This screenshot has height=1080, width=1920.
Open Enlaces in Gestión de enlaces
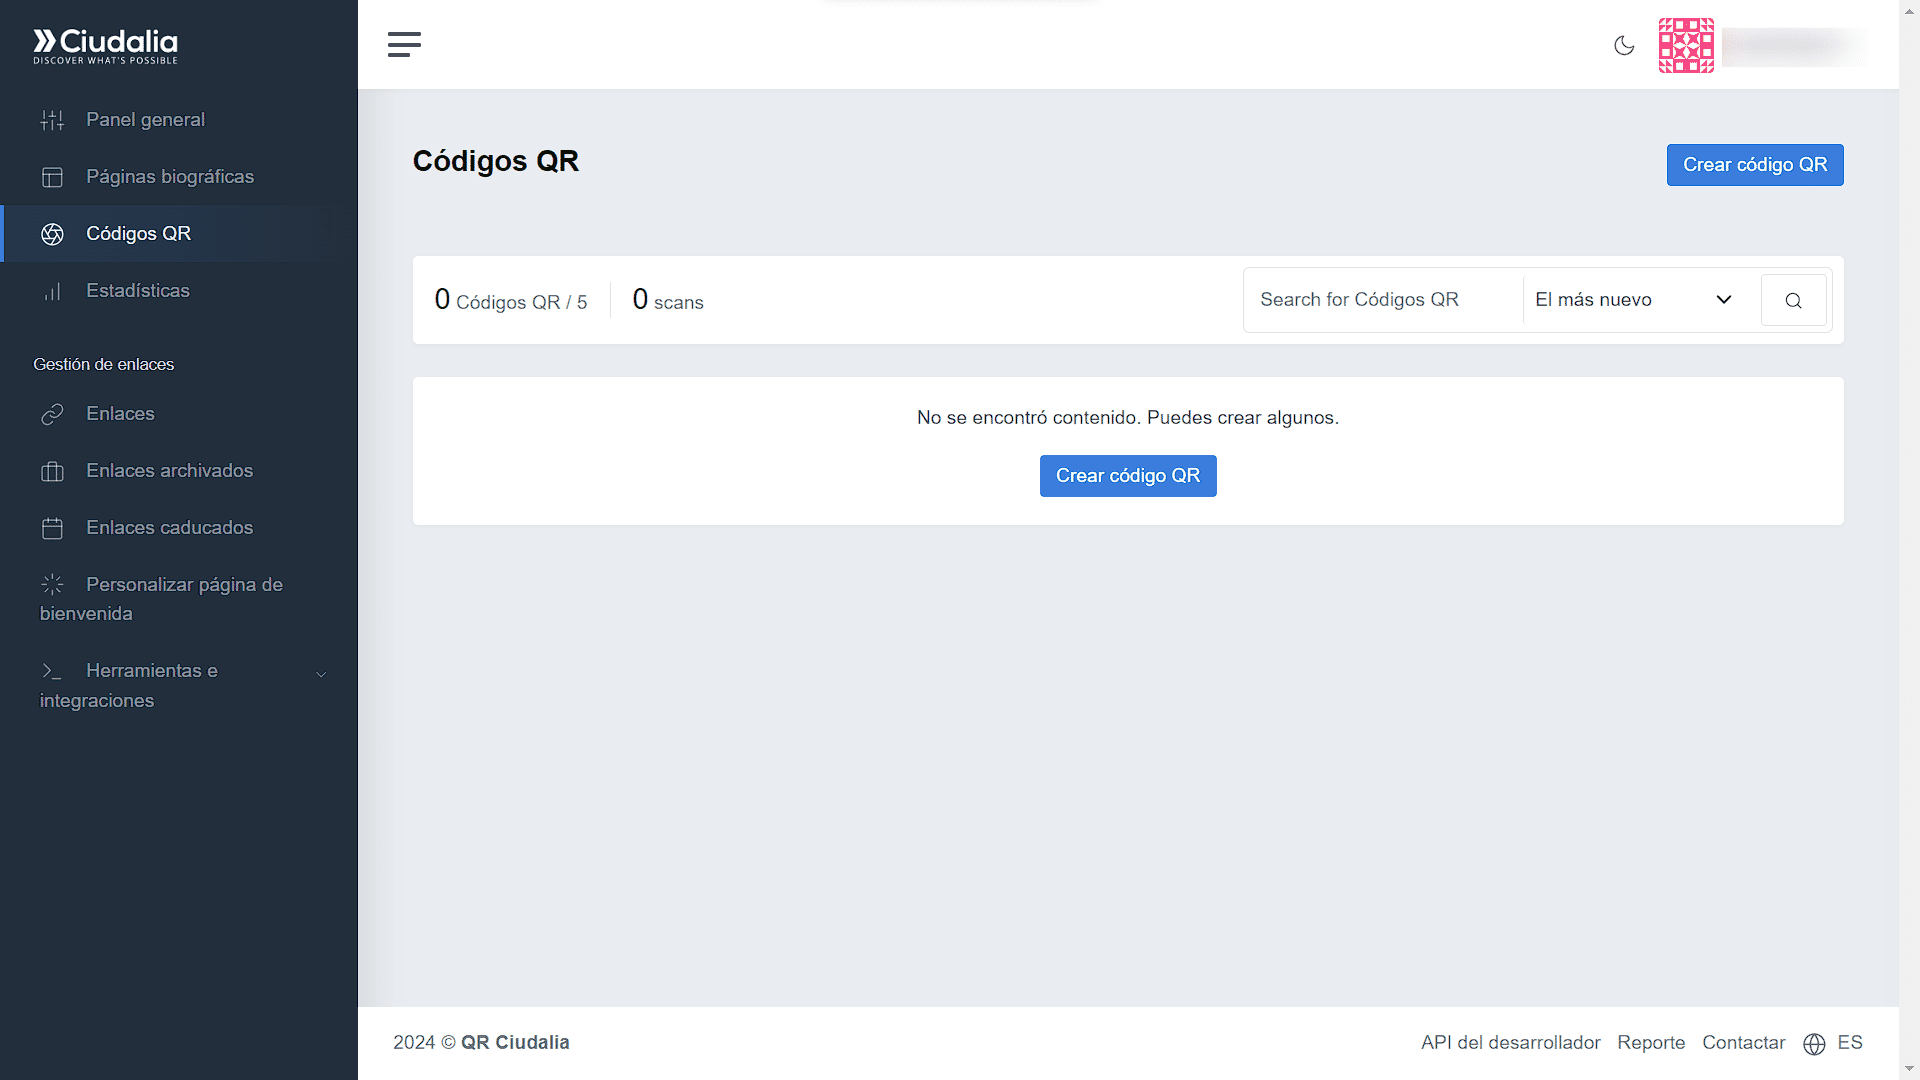[x=120, y=413]
